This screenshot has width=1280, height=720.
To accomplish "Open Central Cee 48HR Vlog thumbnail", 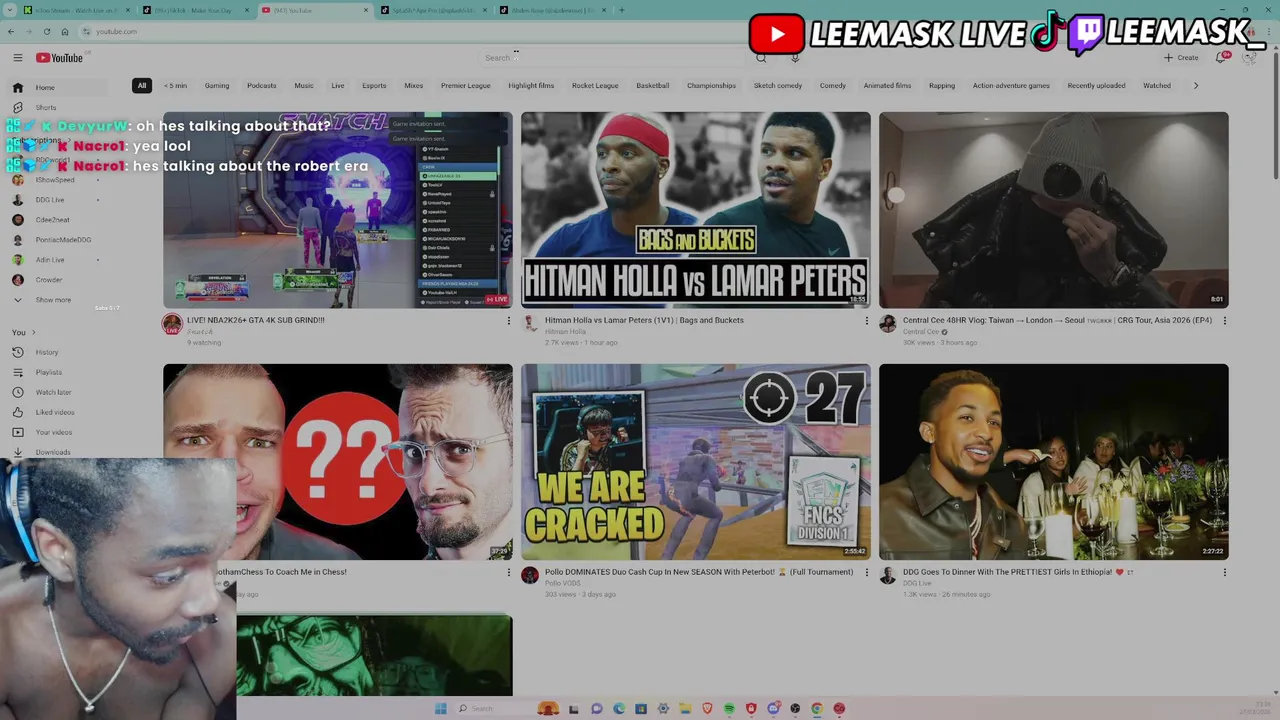I will click(x=1054, y=210).
